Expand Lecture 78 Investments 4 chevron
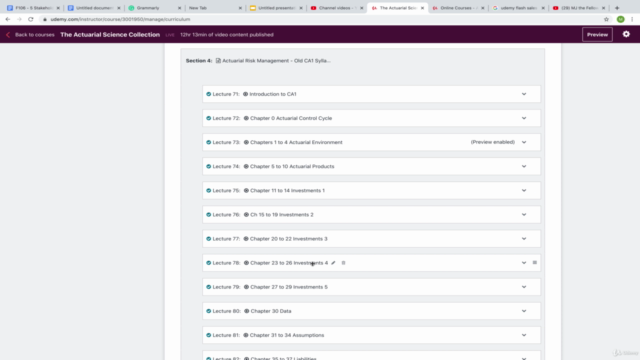Viewport: 640px width, 360px height. coord(524,262)
